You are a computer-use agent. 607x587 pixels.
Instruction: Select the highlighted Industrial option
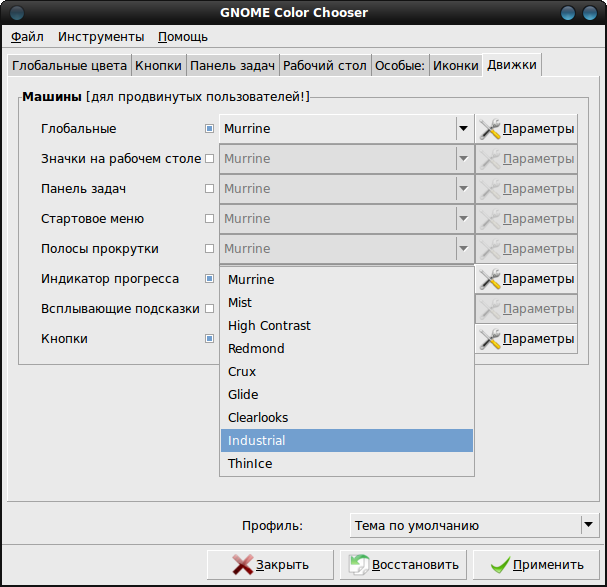(347, 440)
